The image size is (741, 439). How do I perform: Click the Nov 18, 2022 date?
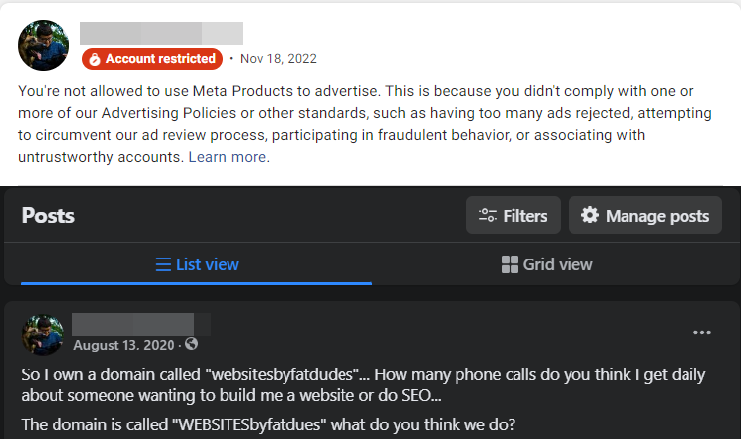(278, 59)
